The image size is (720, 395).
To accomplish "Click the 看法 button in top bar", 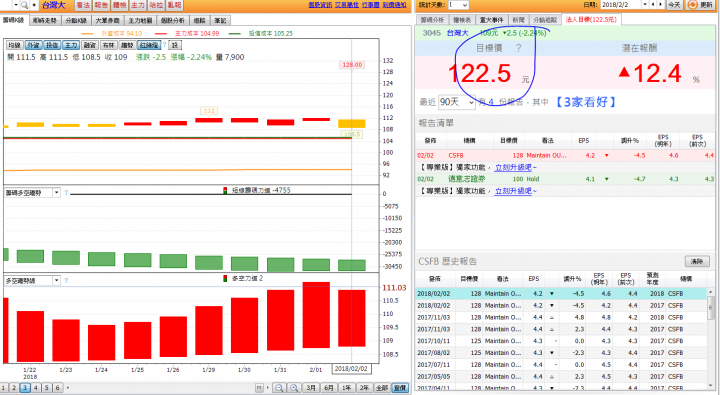I will coord(83,5).
